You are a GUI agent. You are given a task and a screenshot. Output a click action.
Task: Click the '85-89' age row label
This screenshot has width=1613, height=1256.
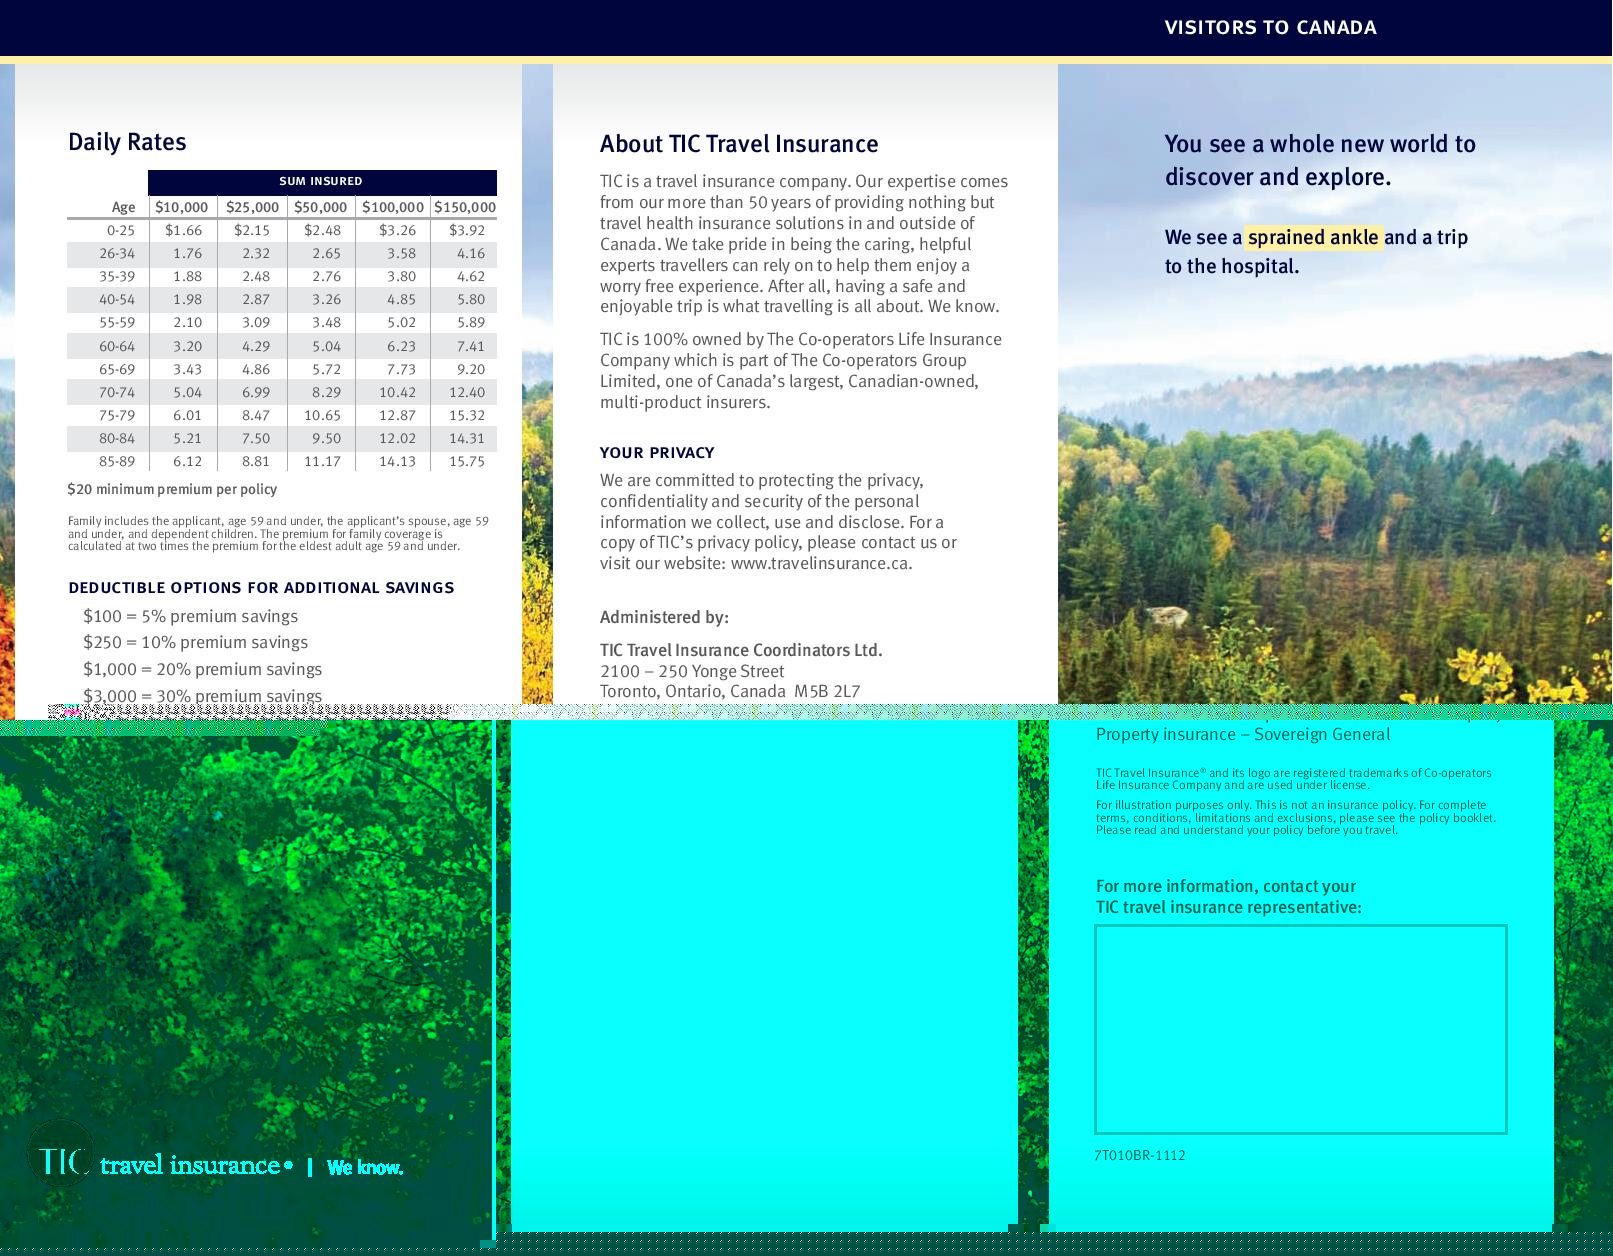pos(117,462)
